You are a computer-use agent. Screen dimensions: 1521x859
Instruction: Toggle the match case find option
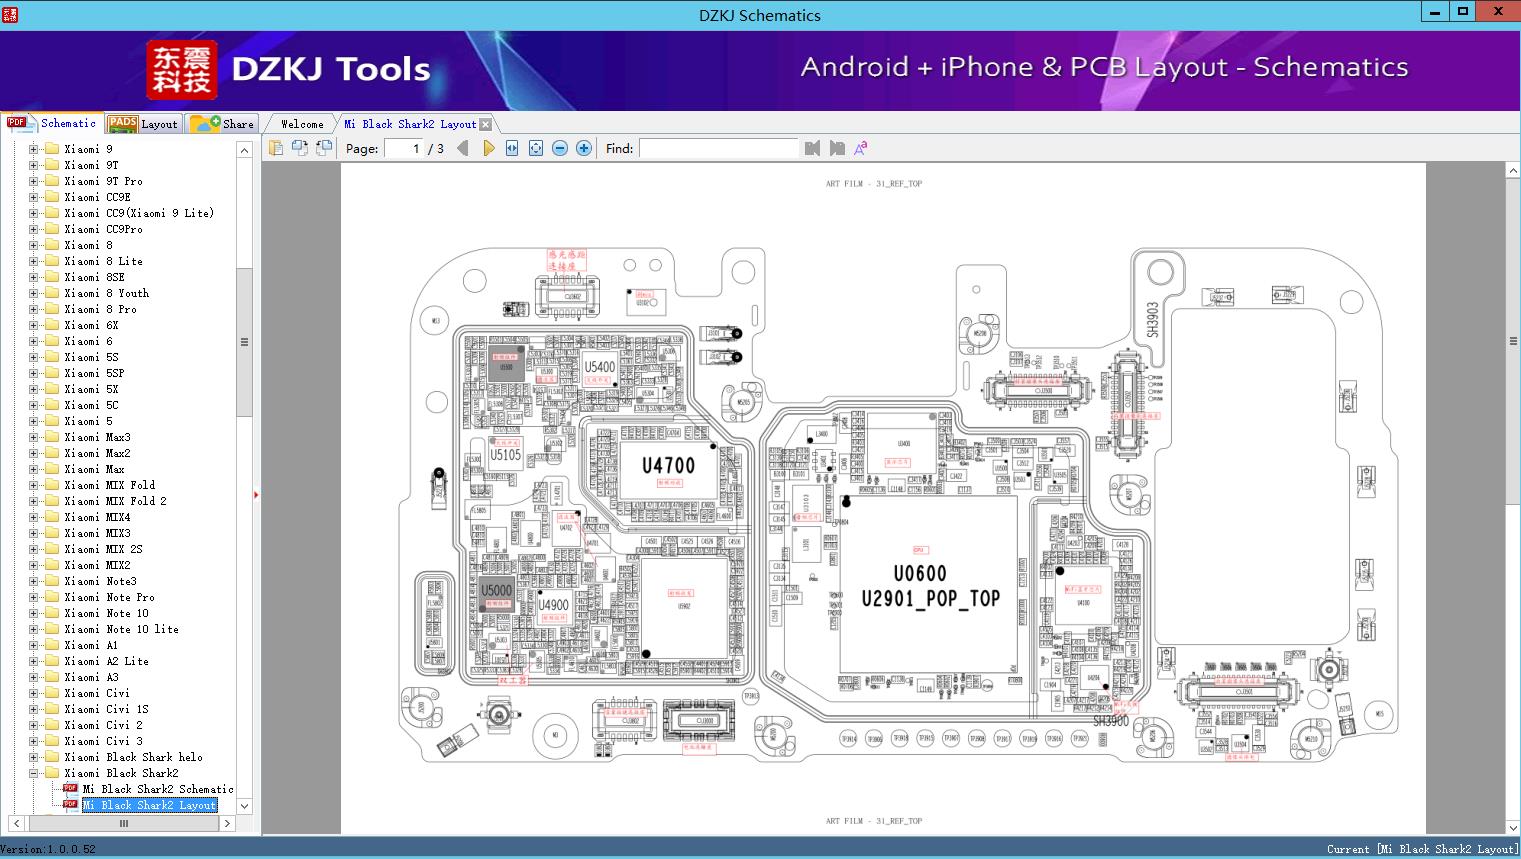[x=861, y=148]
